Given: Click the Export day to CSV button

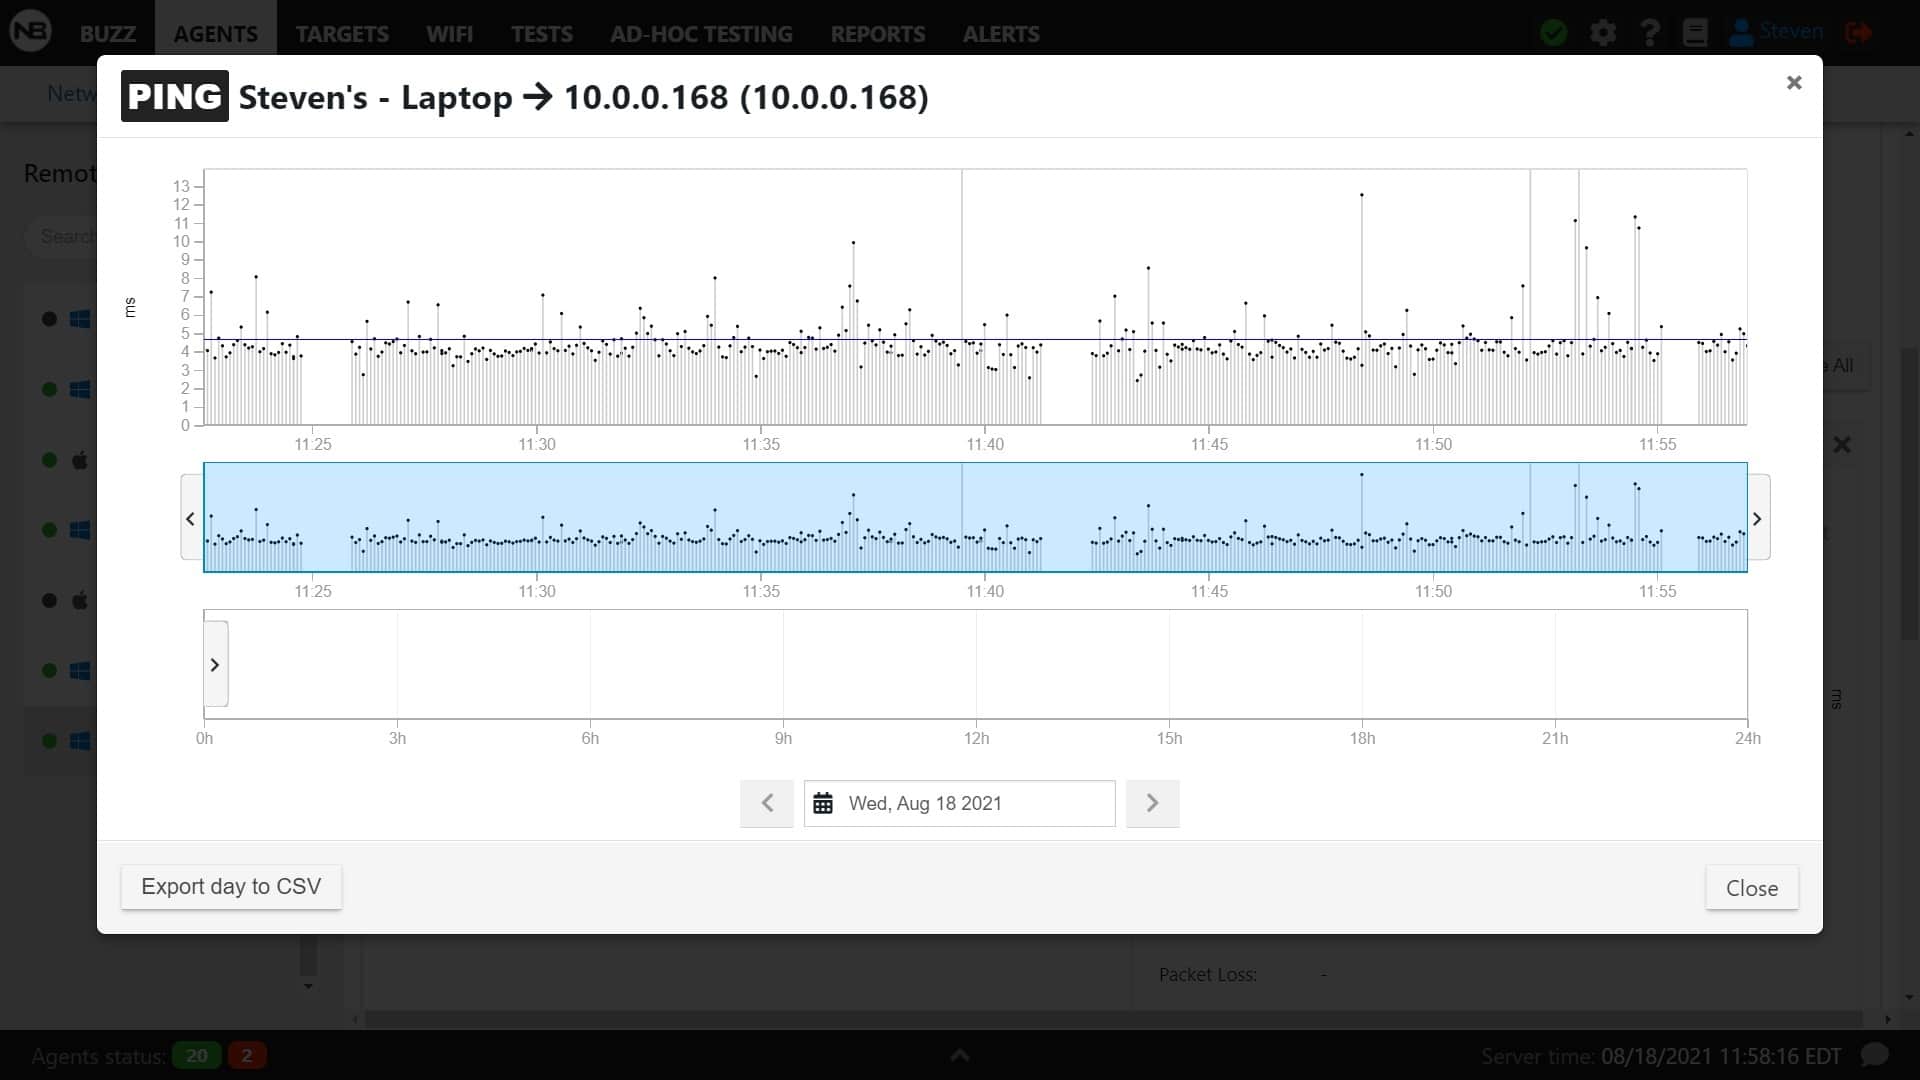Looking at the screenshot, I should [230, 887].
